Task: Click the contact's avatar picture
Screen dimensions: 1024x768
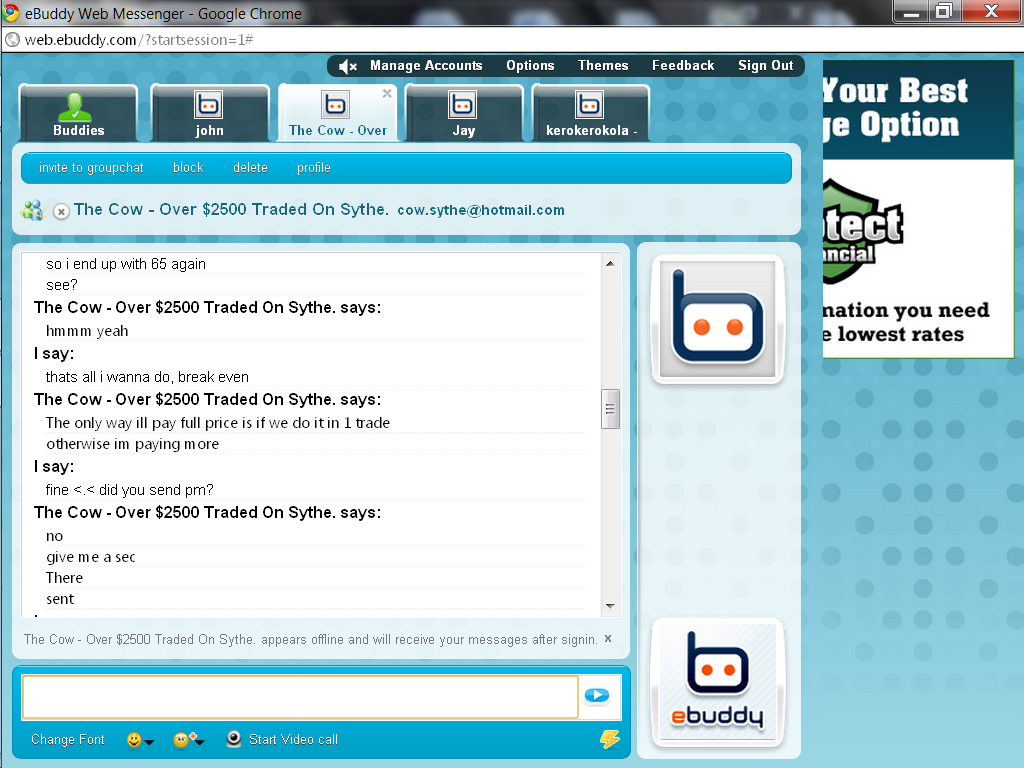Action: click(718, 319)
